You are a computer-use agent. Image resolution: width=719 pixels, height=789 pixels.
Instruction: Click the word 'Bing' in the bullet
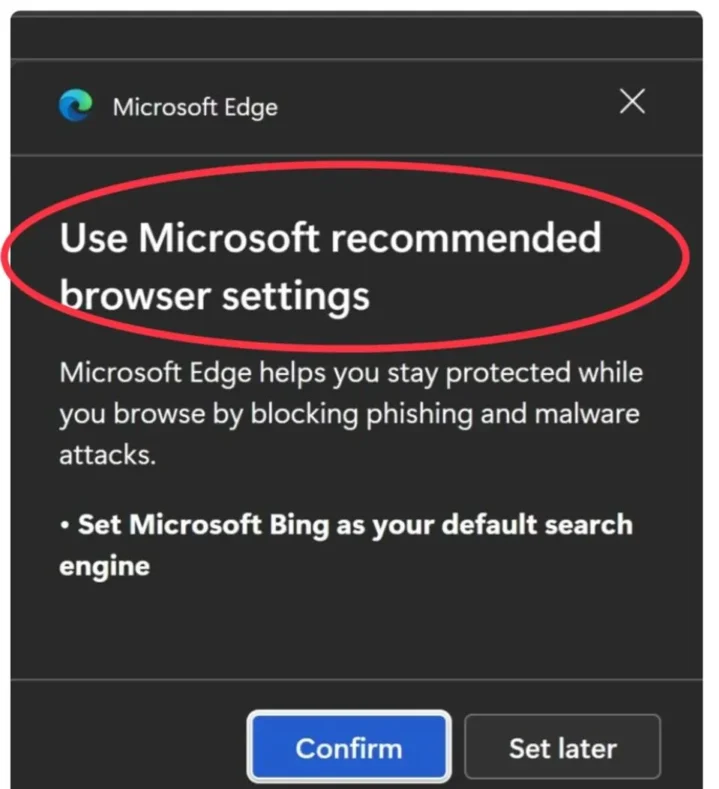(299, 525)
